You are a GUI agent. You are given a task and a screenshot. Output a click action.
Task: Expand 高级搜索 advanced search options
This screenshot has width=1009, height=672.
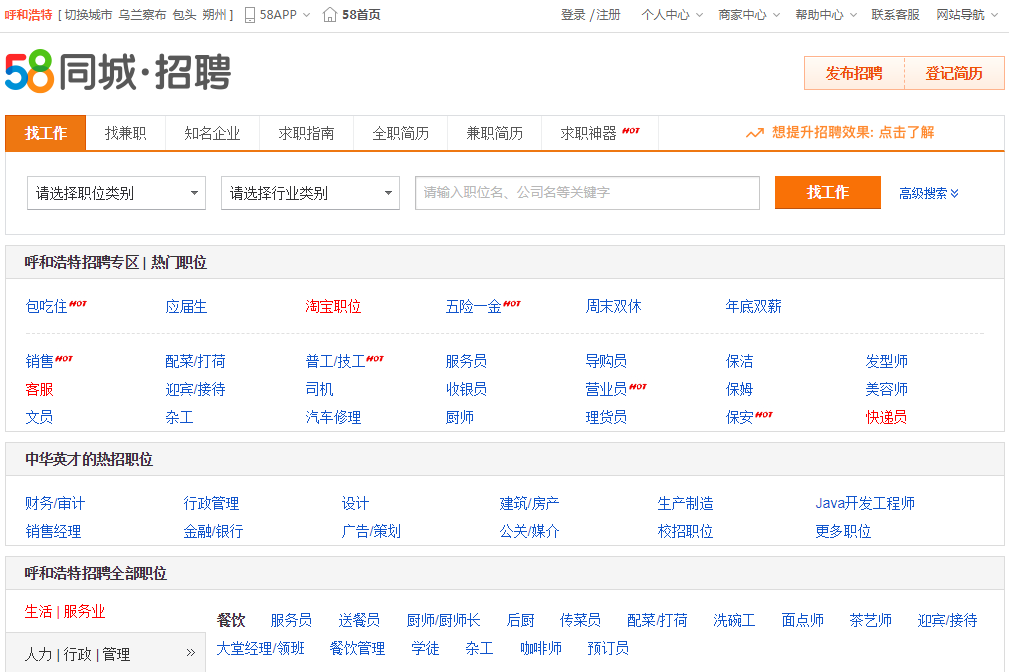tap(928, 193)
